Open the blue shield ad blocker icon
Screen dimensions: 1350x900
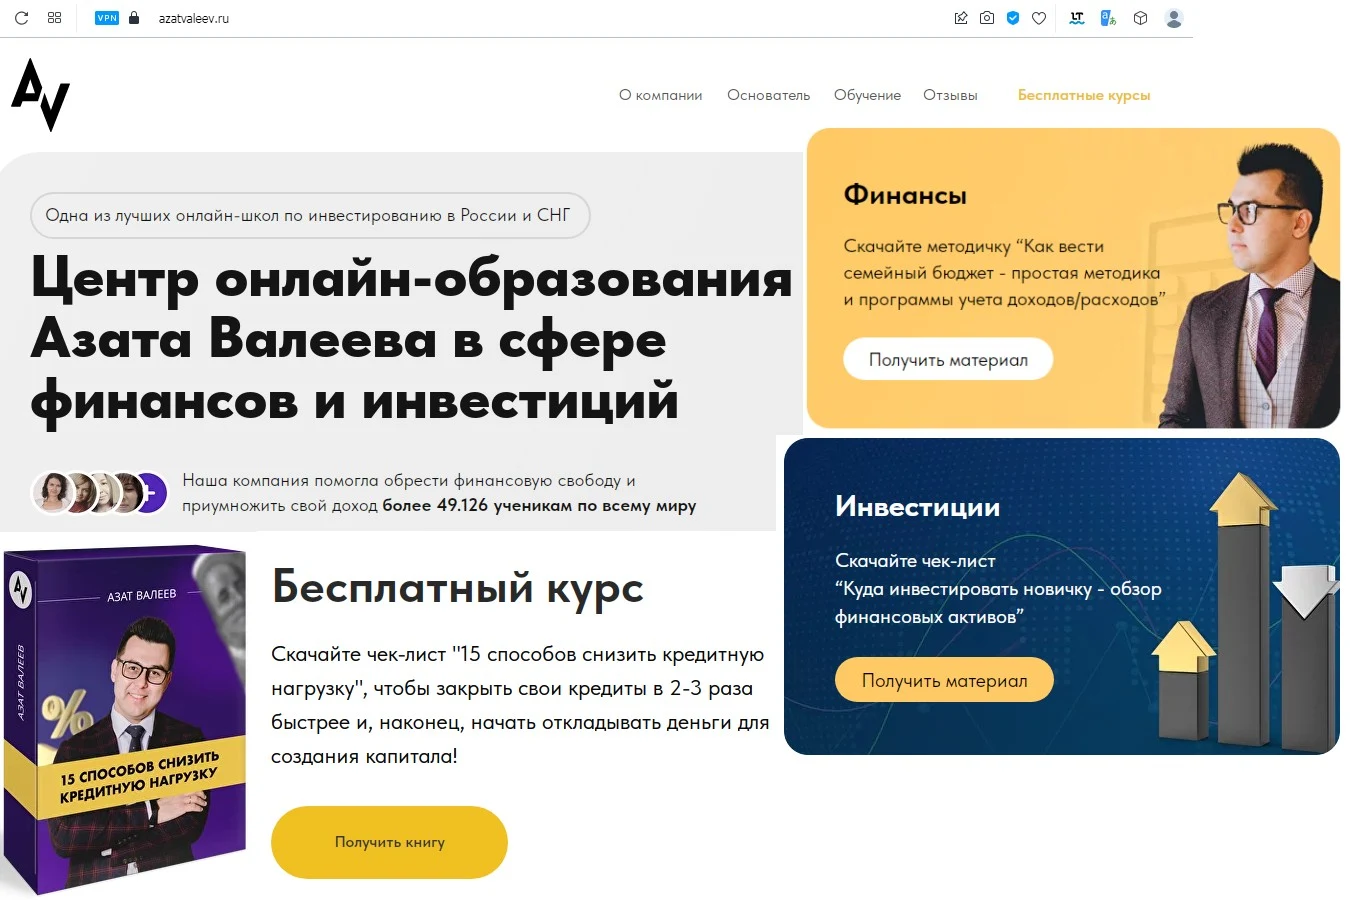1013,18
